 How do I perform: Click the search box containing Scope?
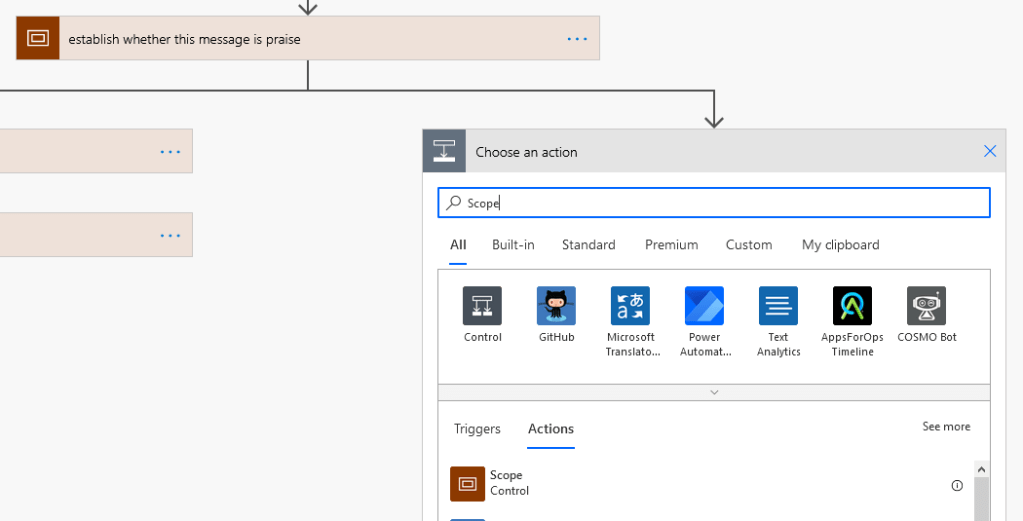click(714, 203)
